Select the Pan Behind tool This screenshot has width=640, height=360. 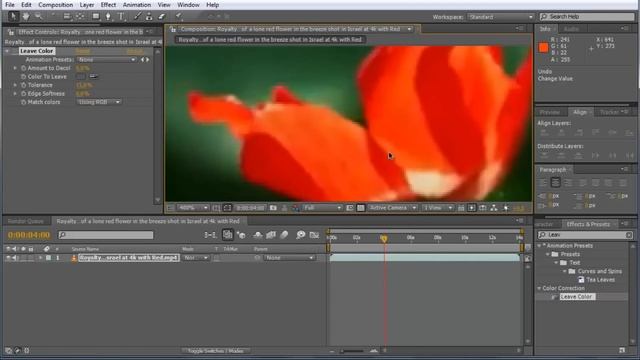click(x=80, y=16)
